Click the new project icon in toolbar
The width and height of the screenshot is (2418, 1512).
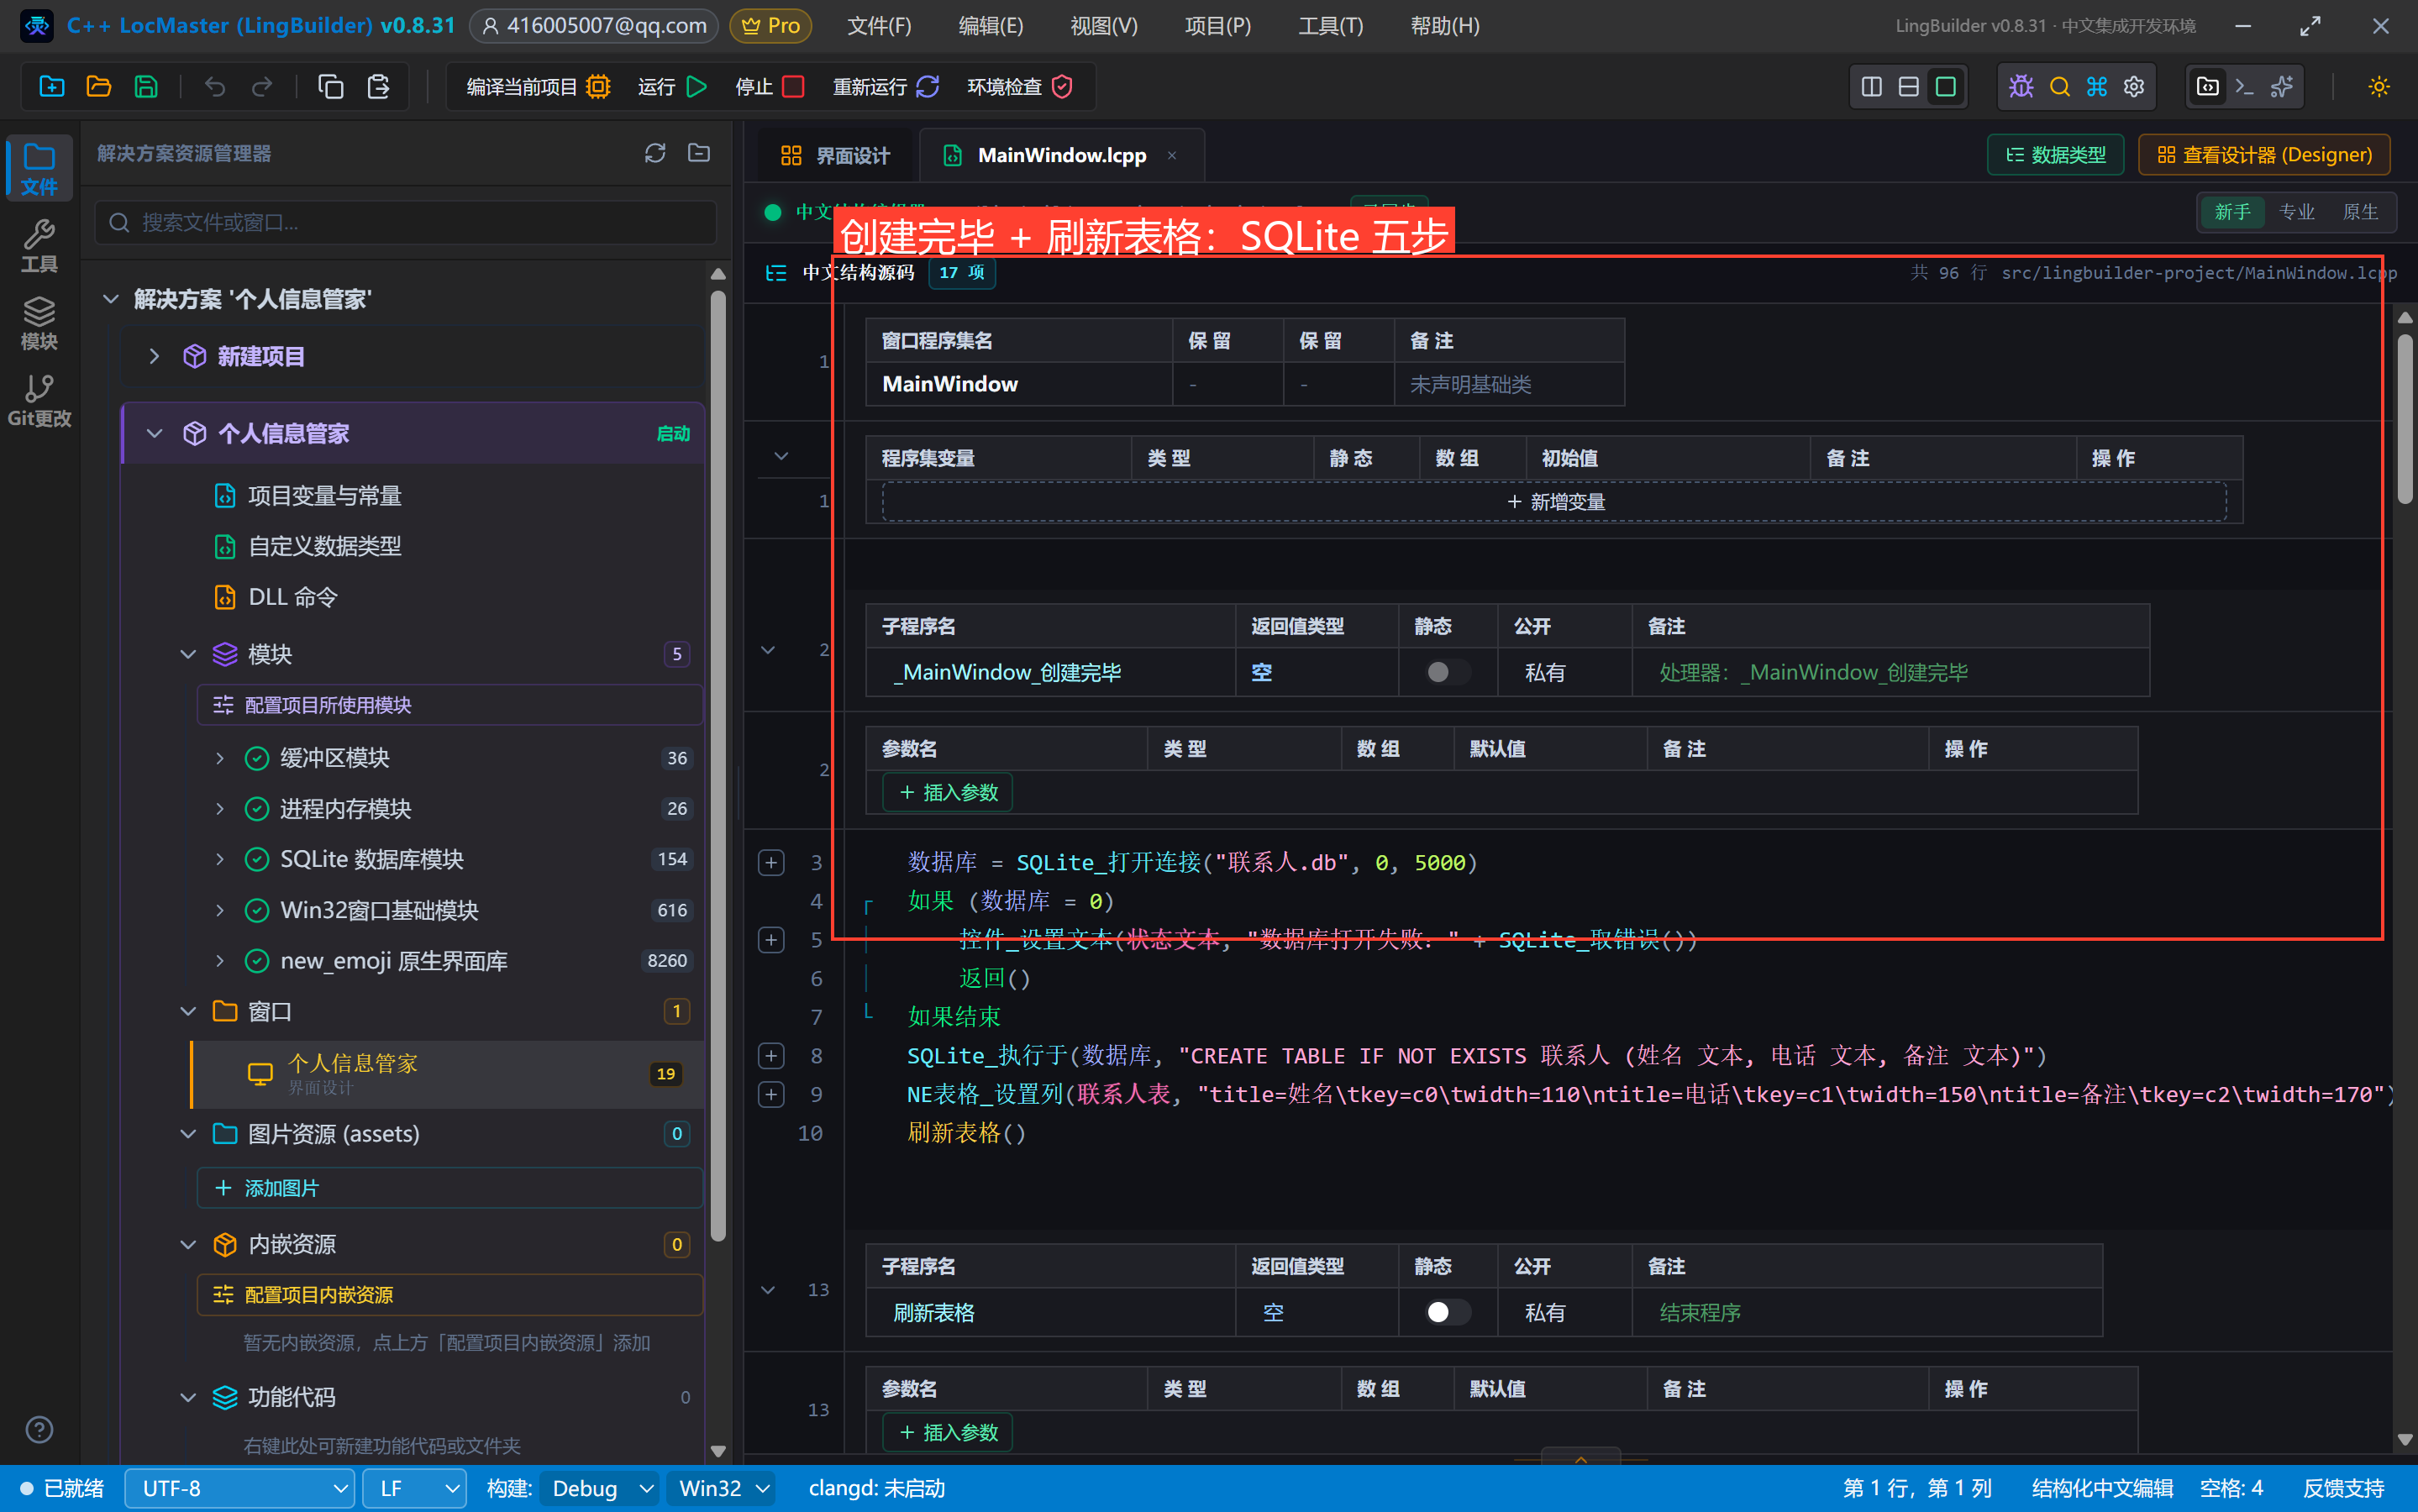point(52,87)
